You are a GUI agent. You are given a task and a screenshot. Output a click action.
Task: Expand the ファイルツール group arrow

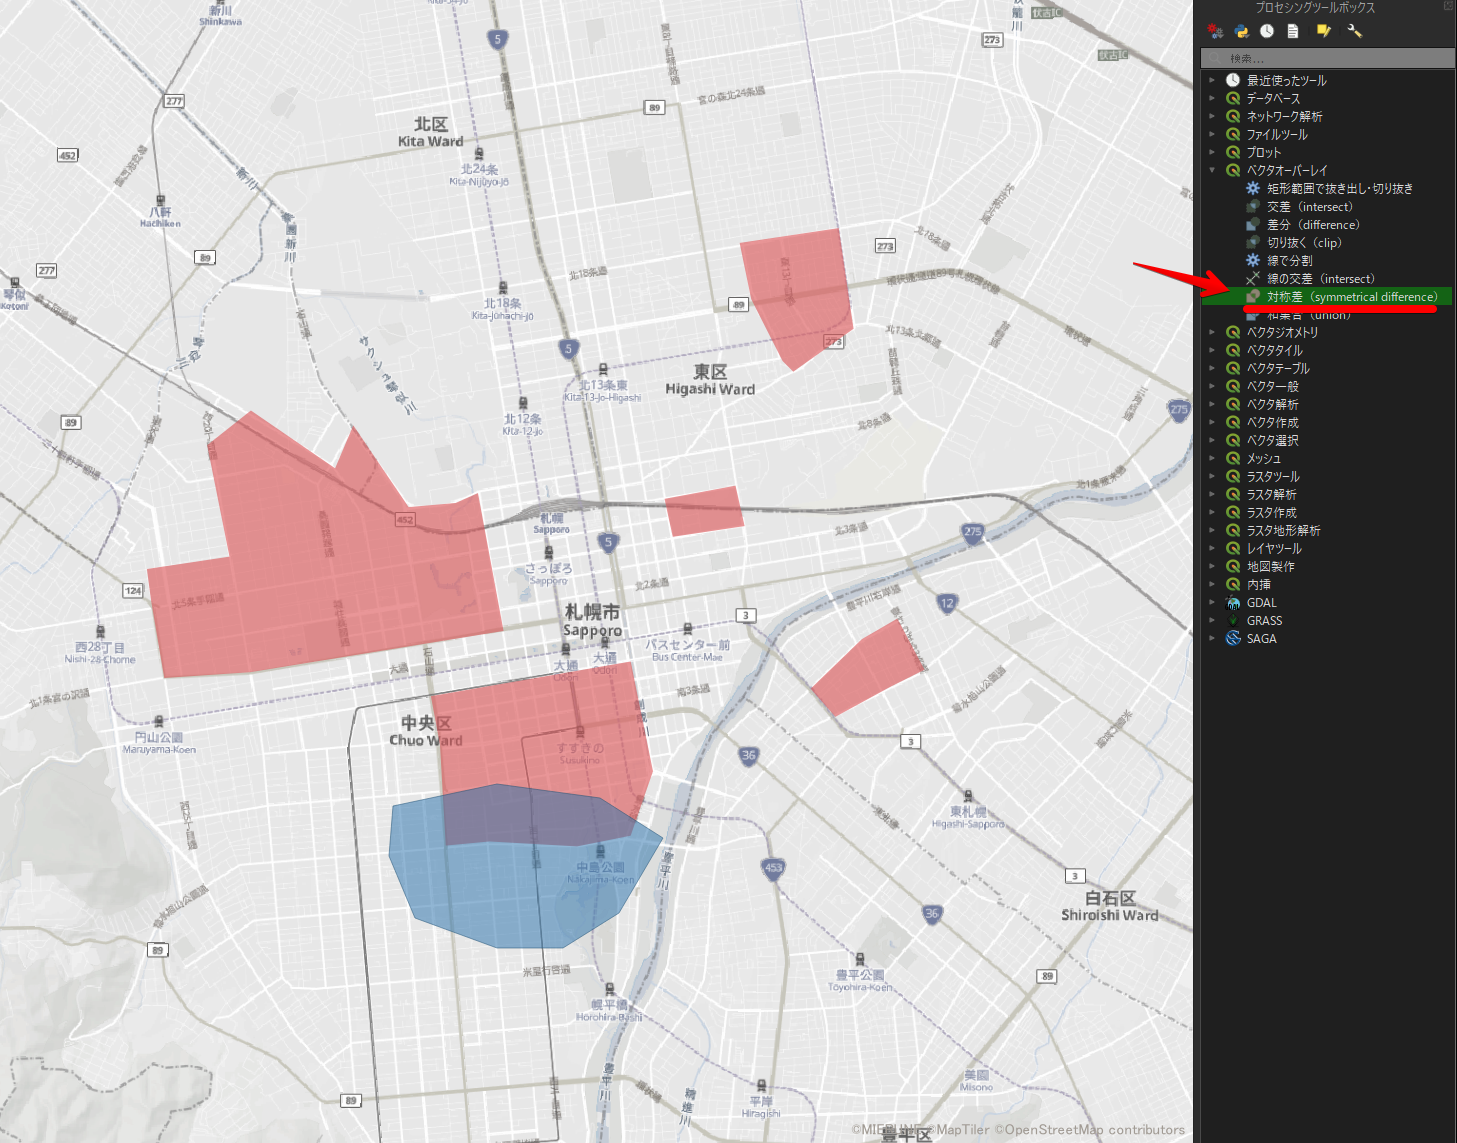tap(1213, 134)
